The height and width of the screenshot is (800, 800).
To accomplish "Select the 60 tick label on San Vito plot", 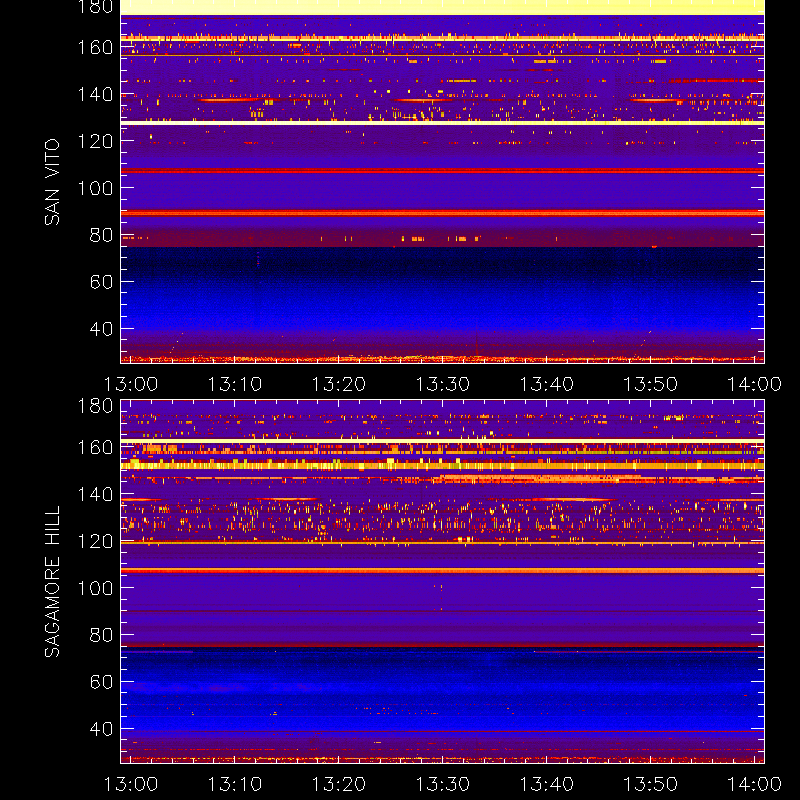I will [x=101, y=282].
